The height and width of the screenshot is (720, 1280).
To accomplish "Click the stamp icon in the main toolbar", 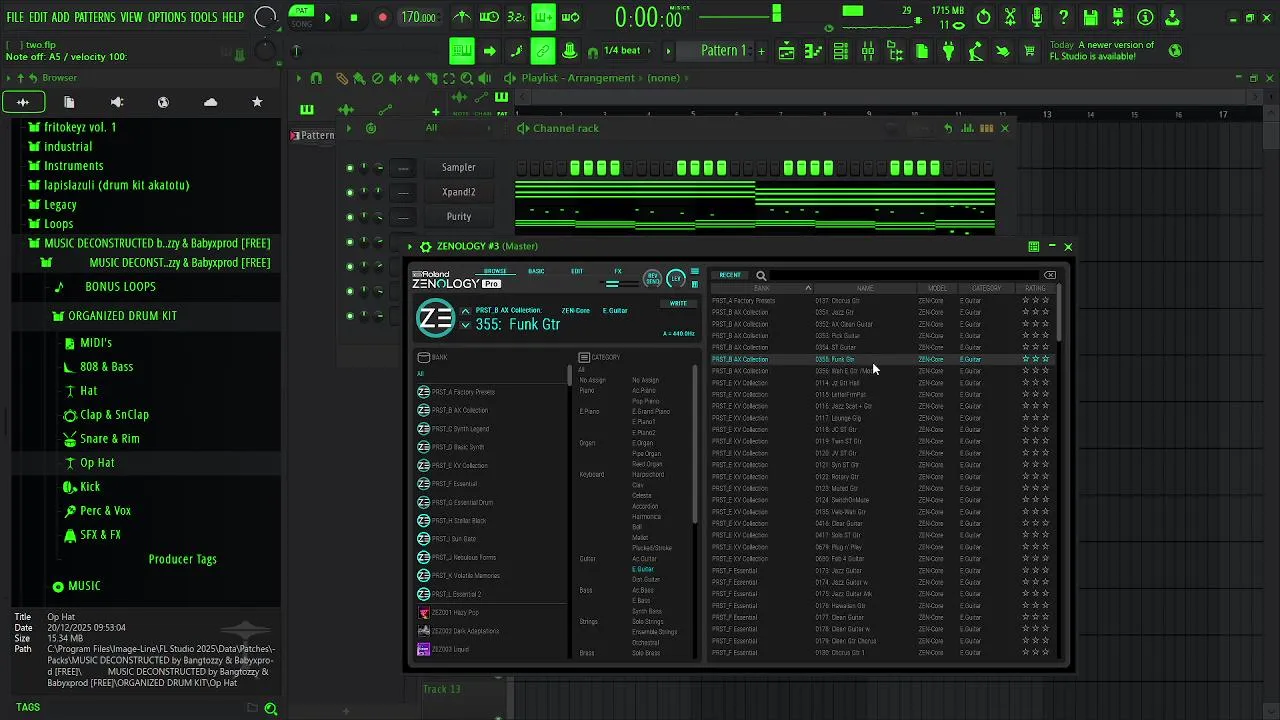I will click(569, 51).
